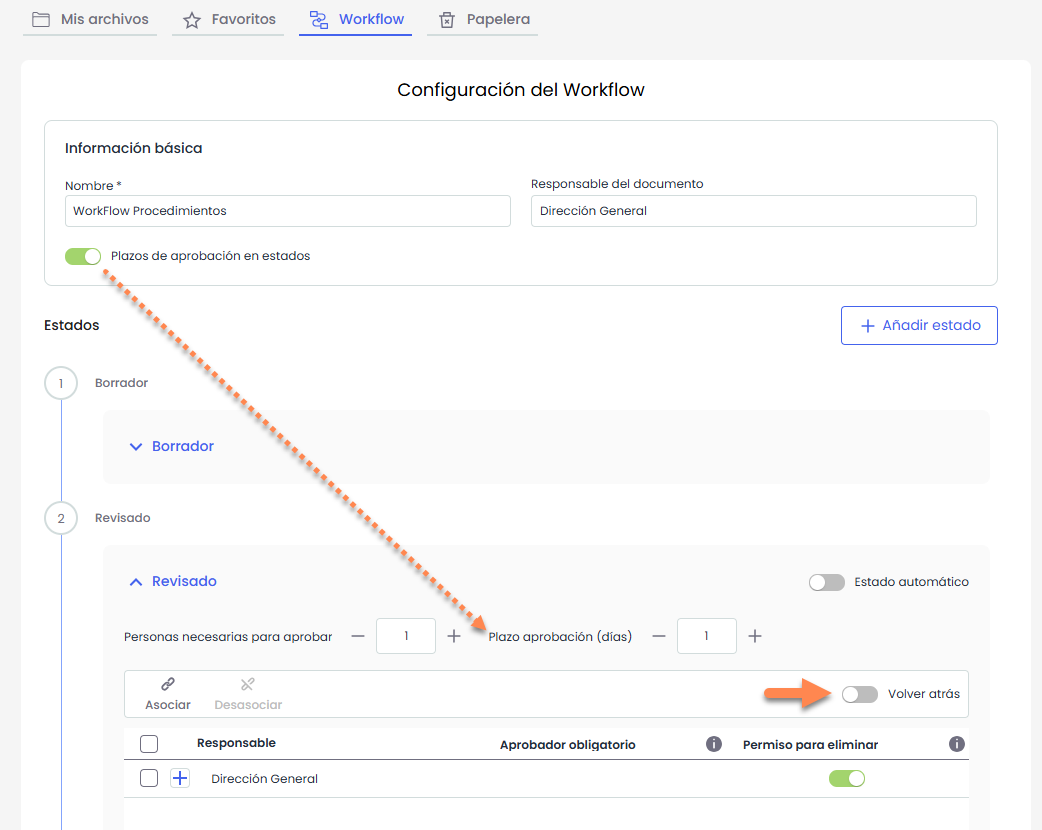The height and width of the screenshot is (830, 1042).
Task: Click info icon next to Aprobador obligatorio
Action: coord(714,744)
